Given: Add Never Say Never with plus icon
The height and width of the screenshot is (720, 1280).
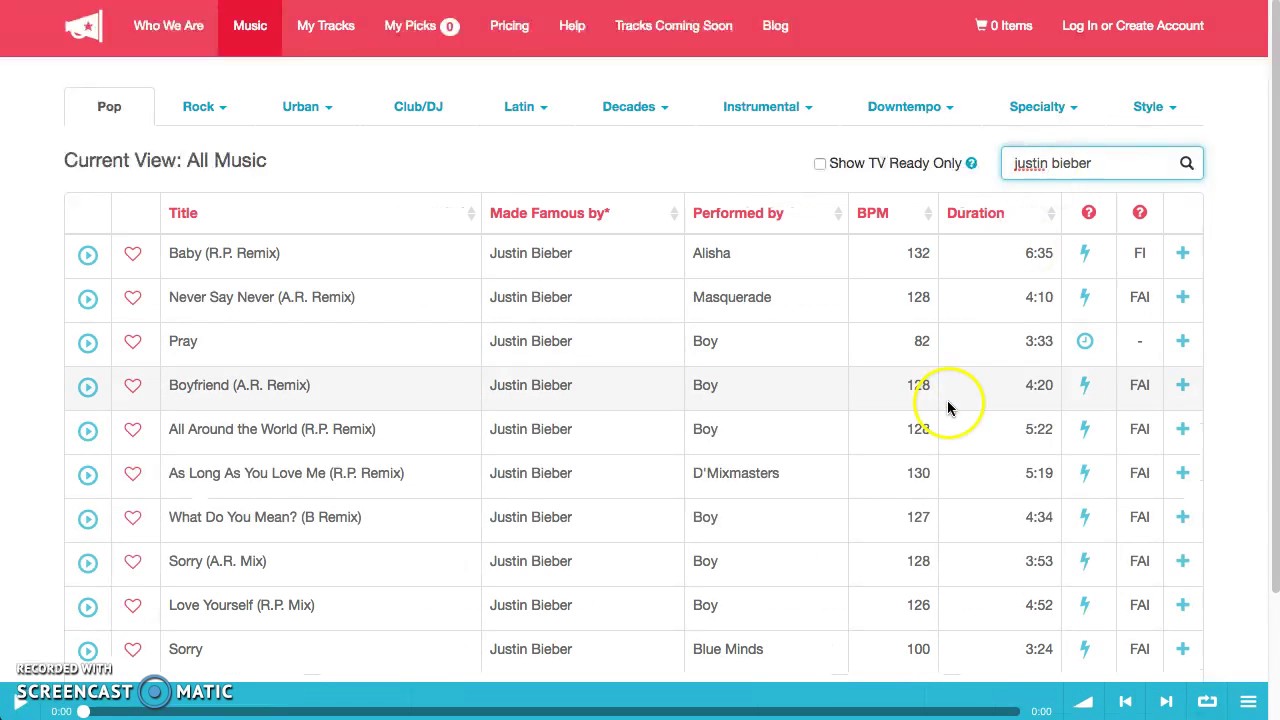Looking at the screenshot, I should [x=1183, y=297].
